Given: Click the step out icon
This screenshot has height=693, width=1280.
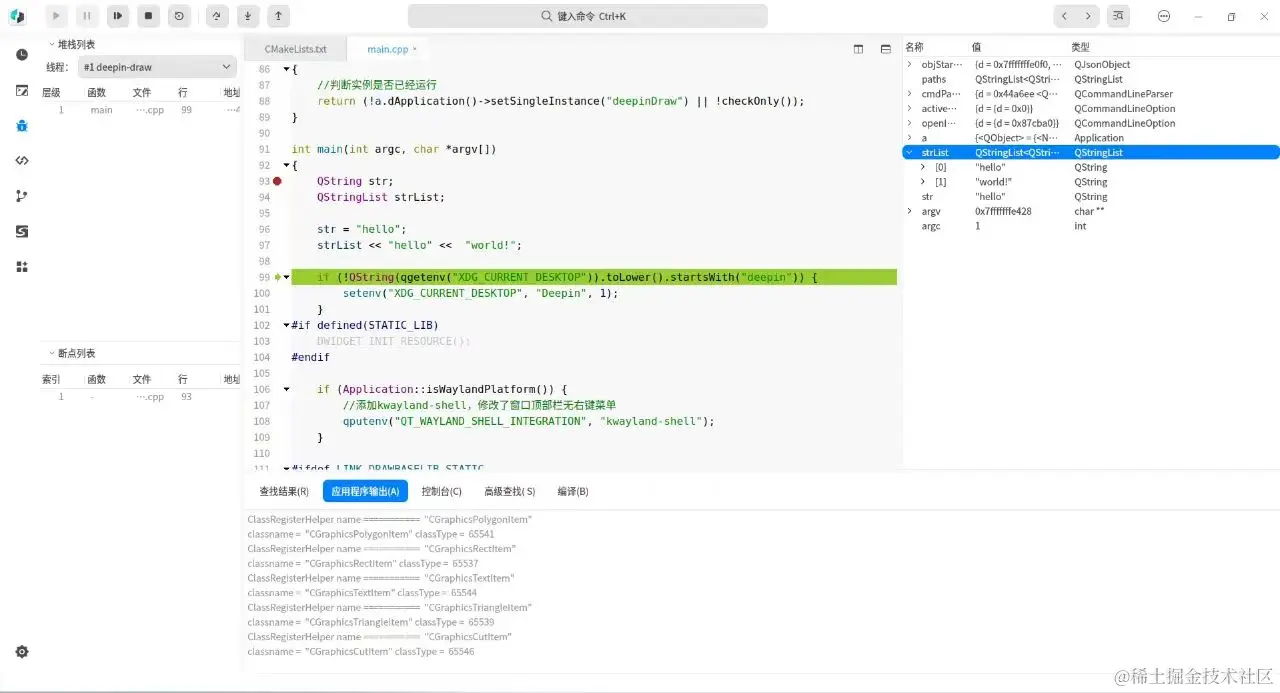Looking at the screenshot, I should pyautogui.click(x=279, y=16).
